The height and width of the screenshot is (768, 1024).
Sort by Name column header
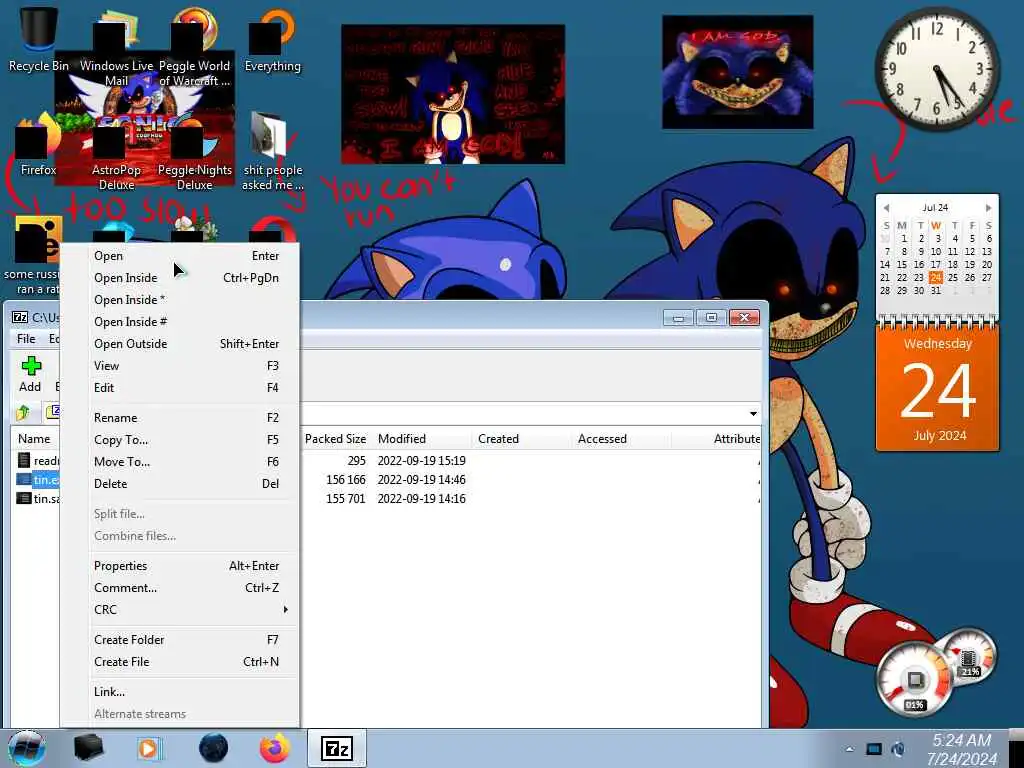35,439
